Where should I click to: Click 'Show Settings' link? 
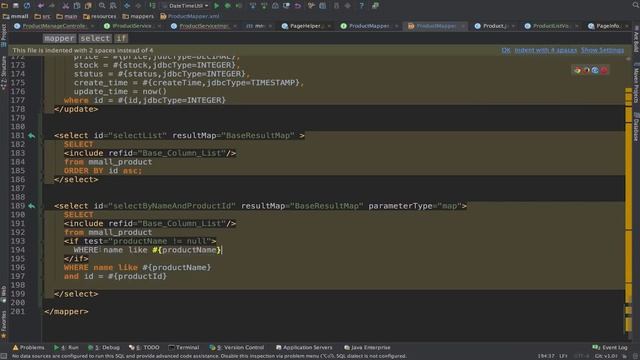602,50
